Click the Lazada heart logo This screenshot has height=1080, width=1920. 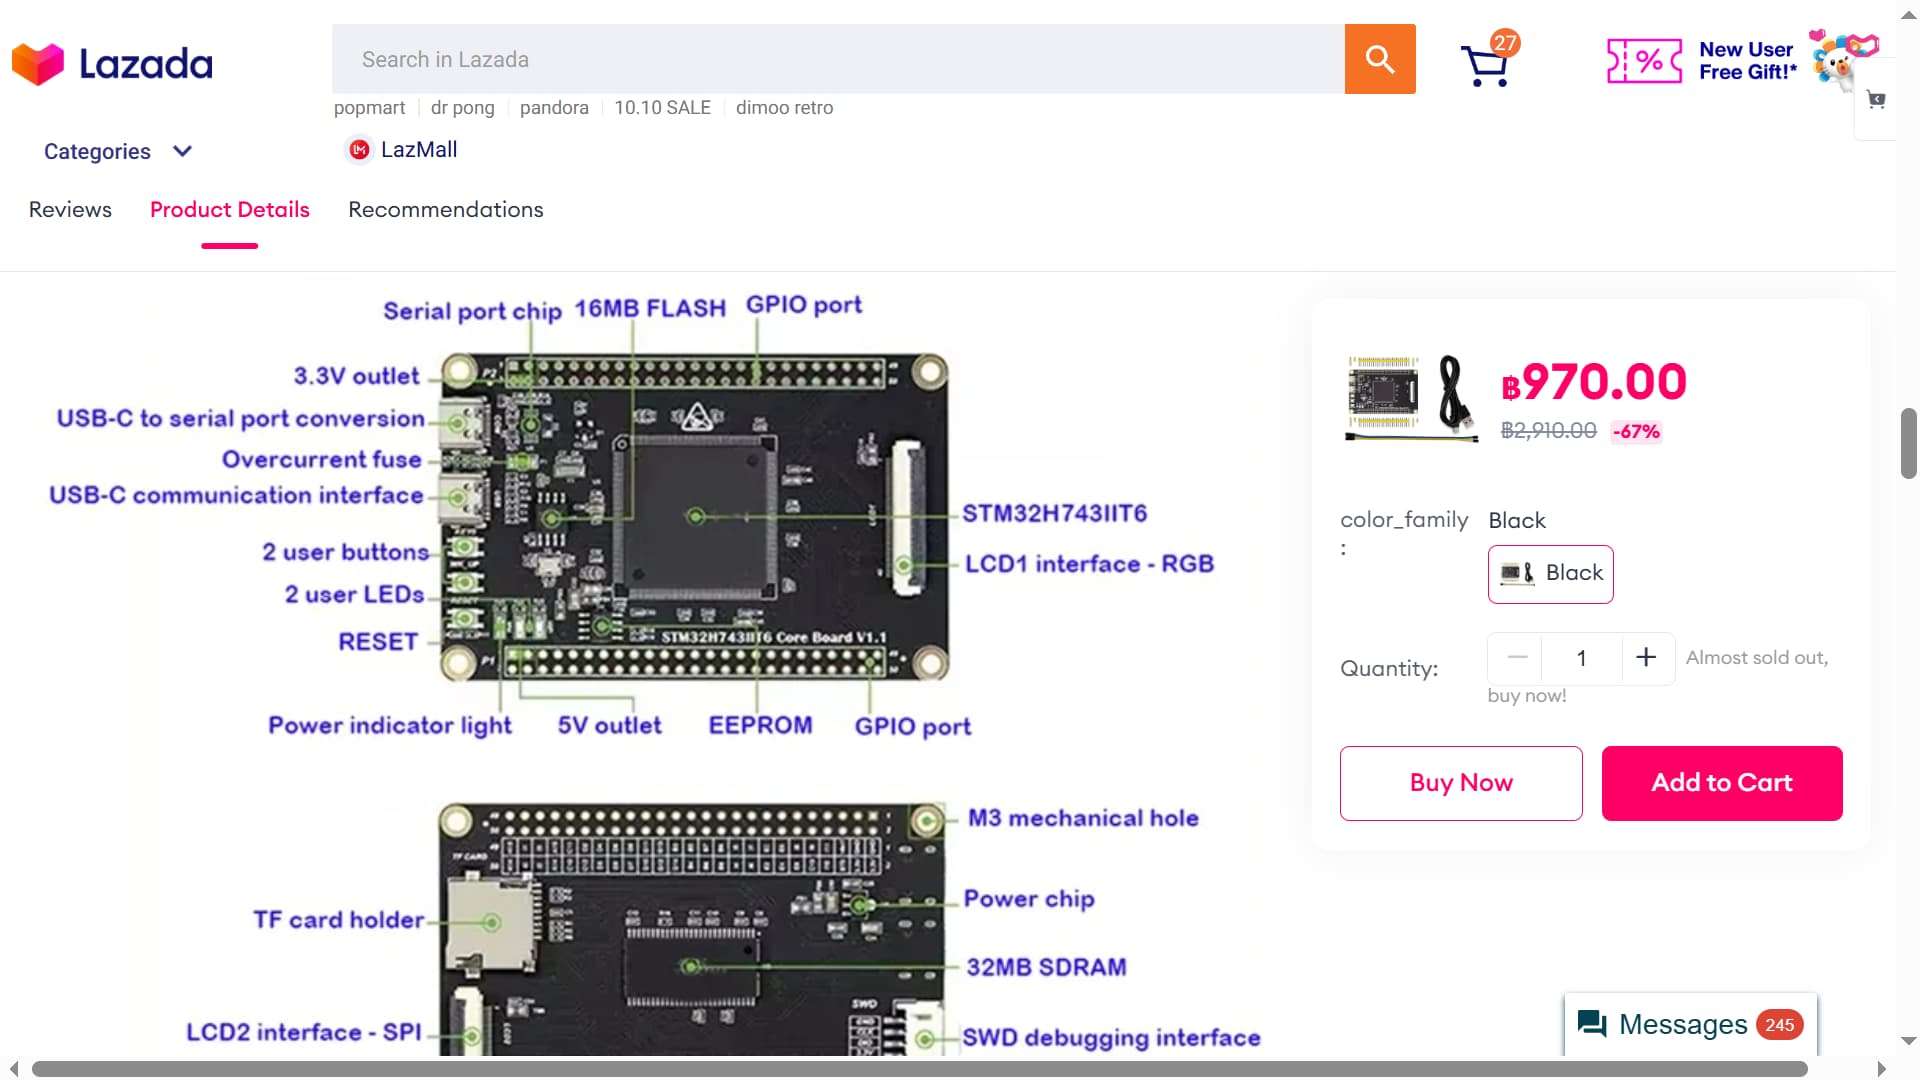37,64
